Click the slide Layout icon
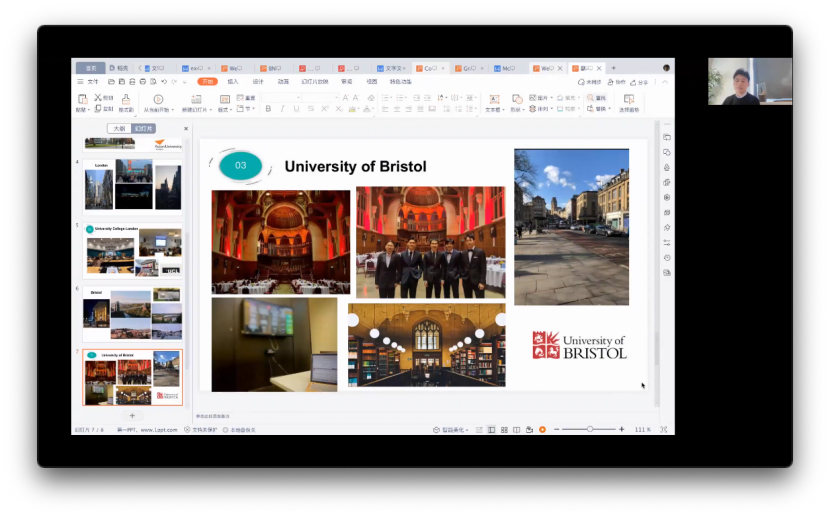This screenshot has width=830, height=517. [x=224, y=99]
